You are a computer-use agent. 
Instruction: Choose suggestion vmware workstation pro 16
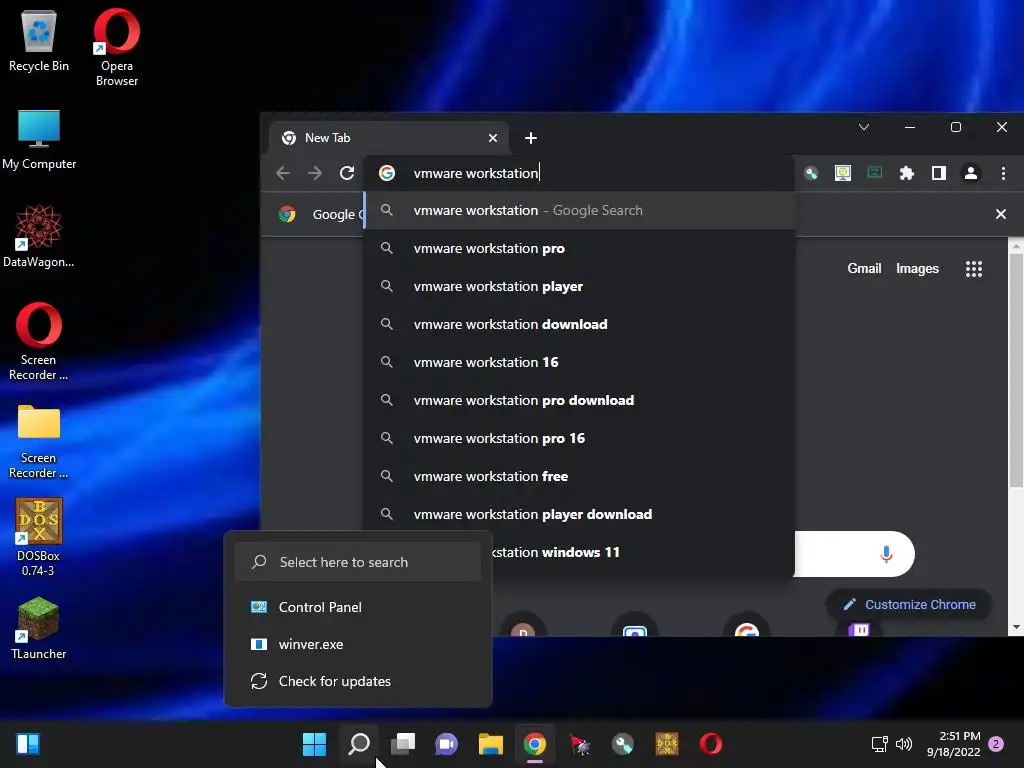pos(579,438)
